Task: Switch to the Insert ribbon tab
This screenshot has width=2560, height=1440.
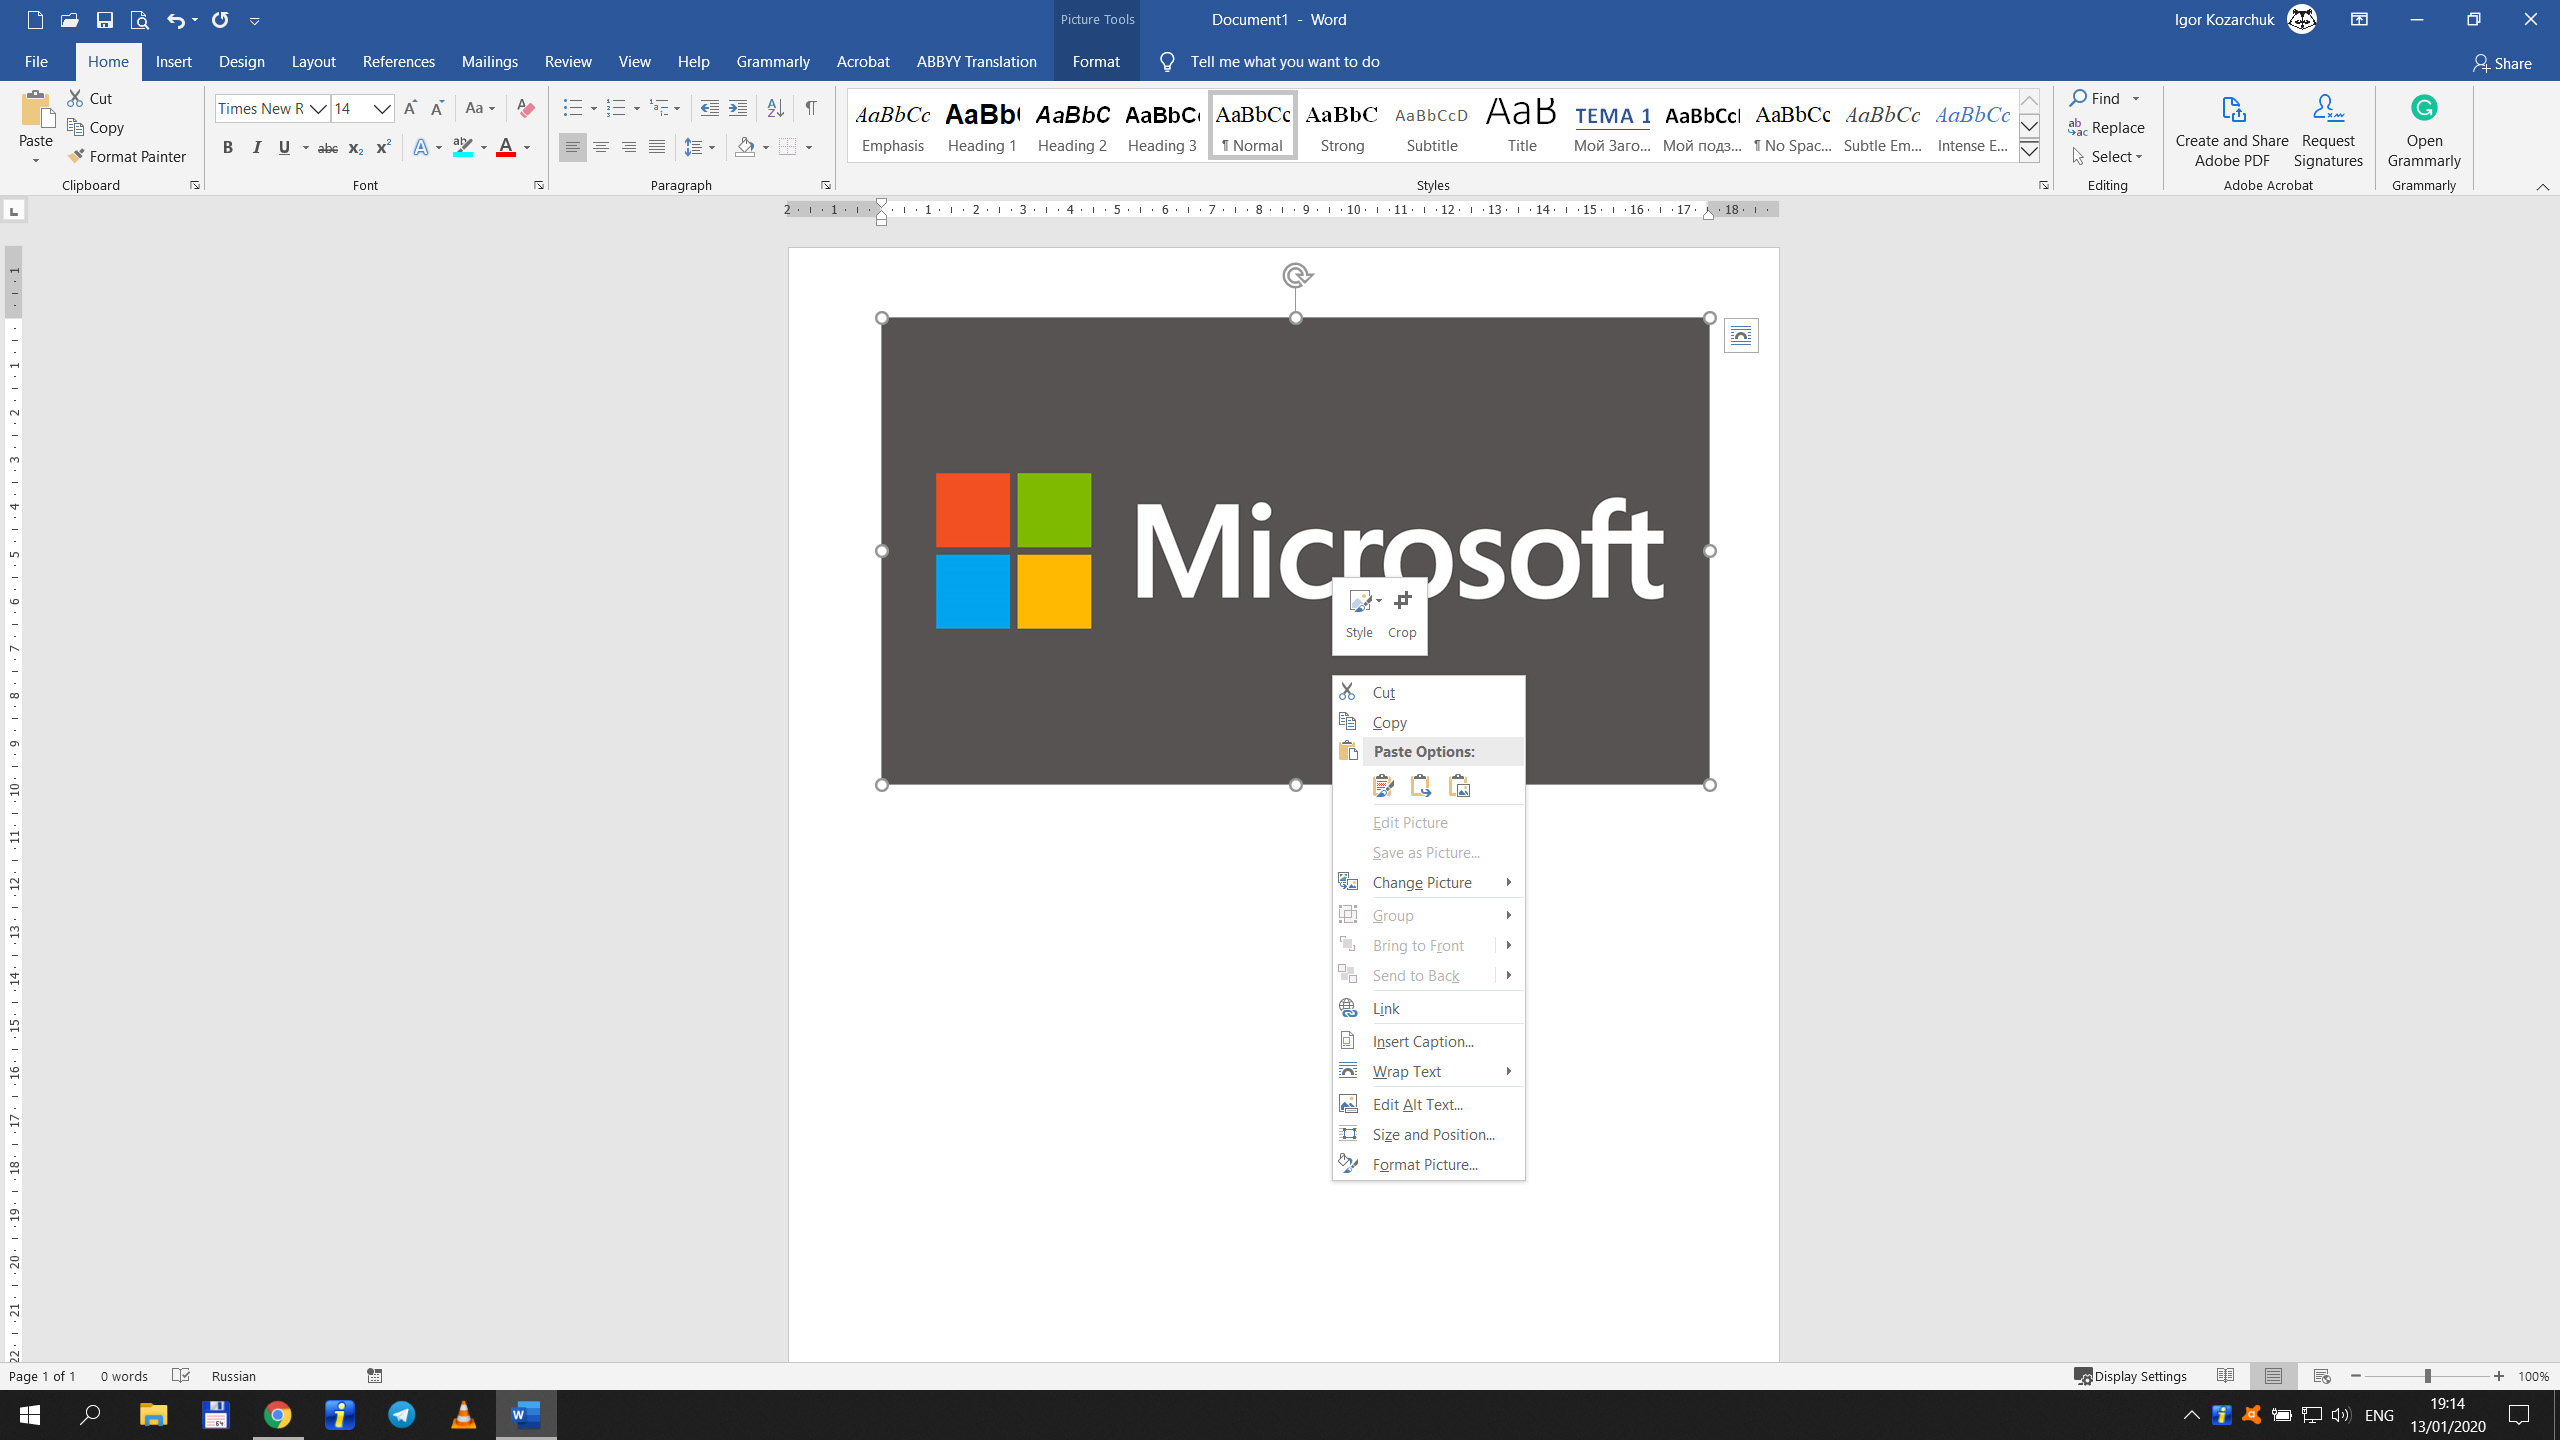Action: pos(173,62)
